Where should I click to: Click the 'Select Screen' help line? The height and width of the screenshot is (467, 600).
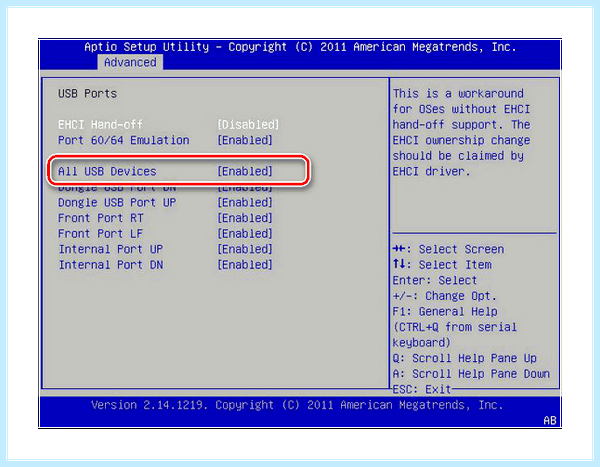point(448,249)
